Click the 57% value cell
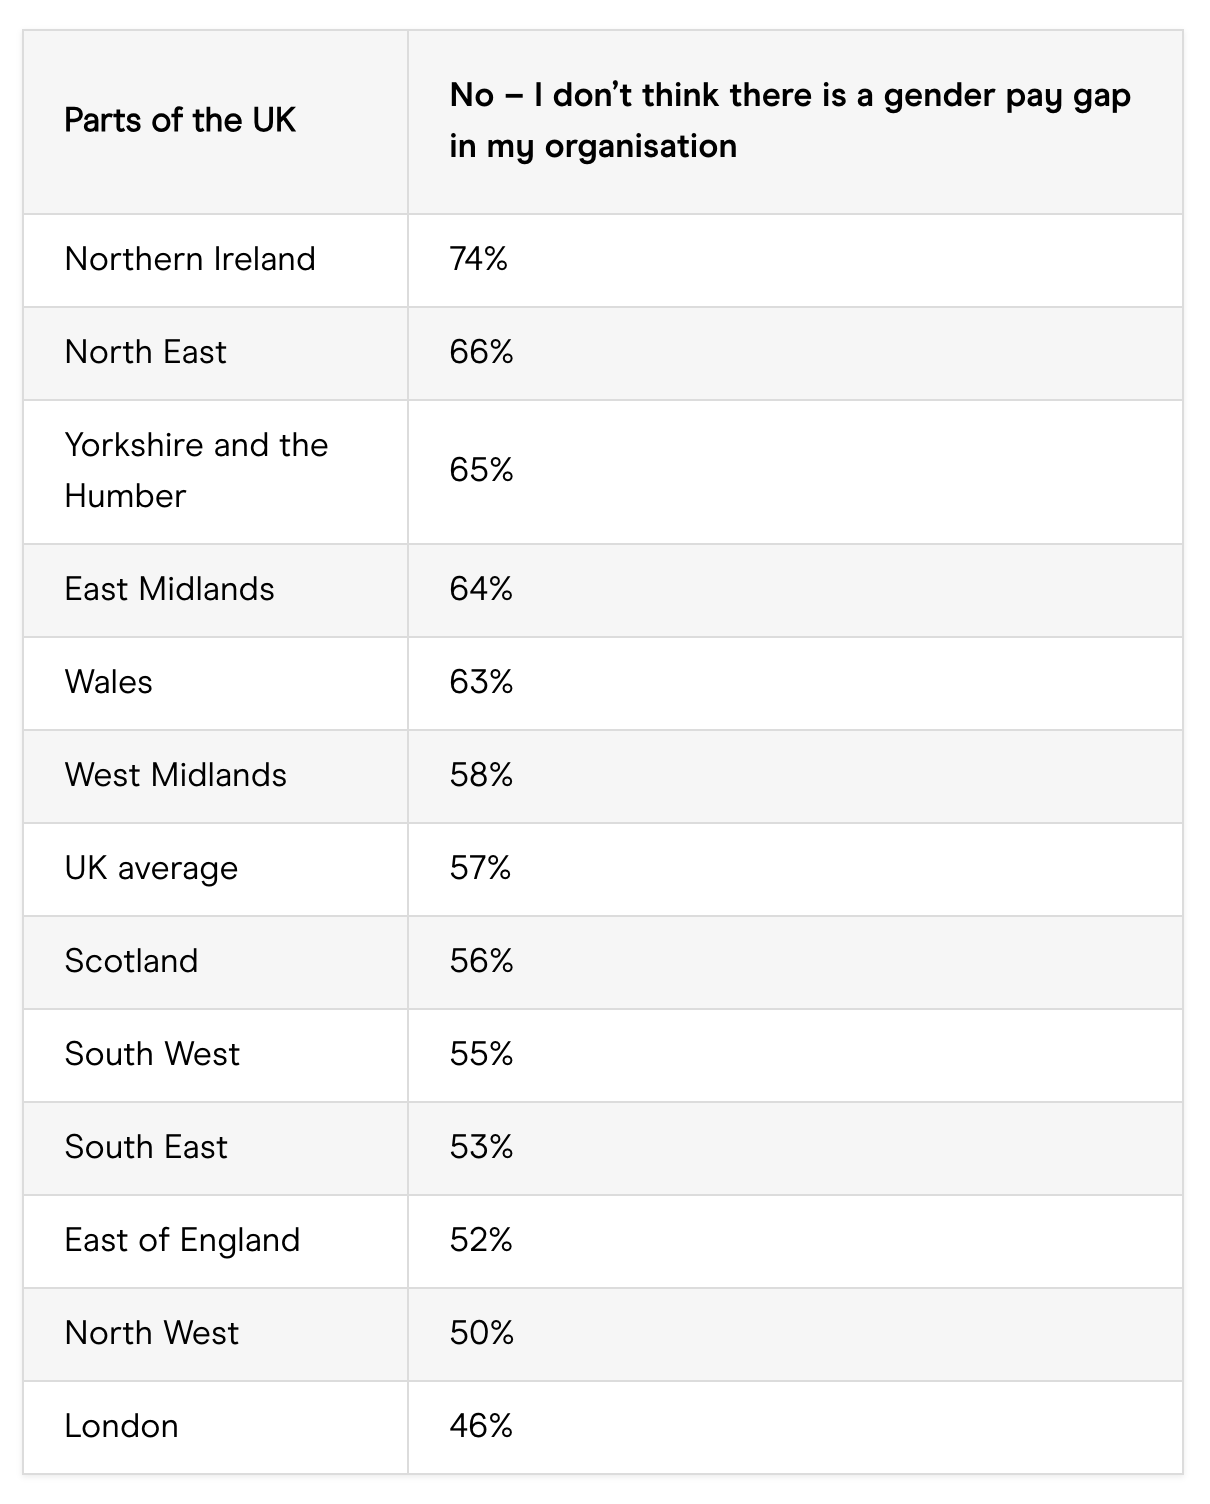This screenshot has width=1210, height=1504. pos(480,868)
